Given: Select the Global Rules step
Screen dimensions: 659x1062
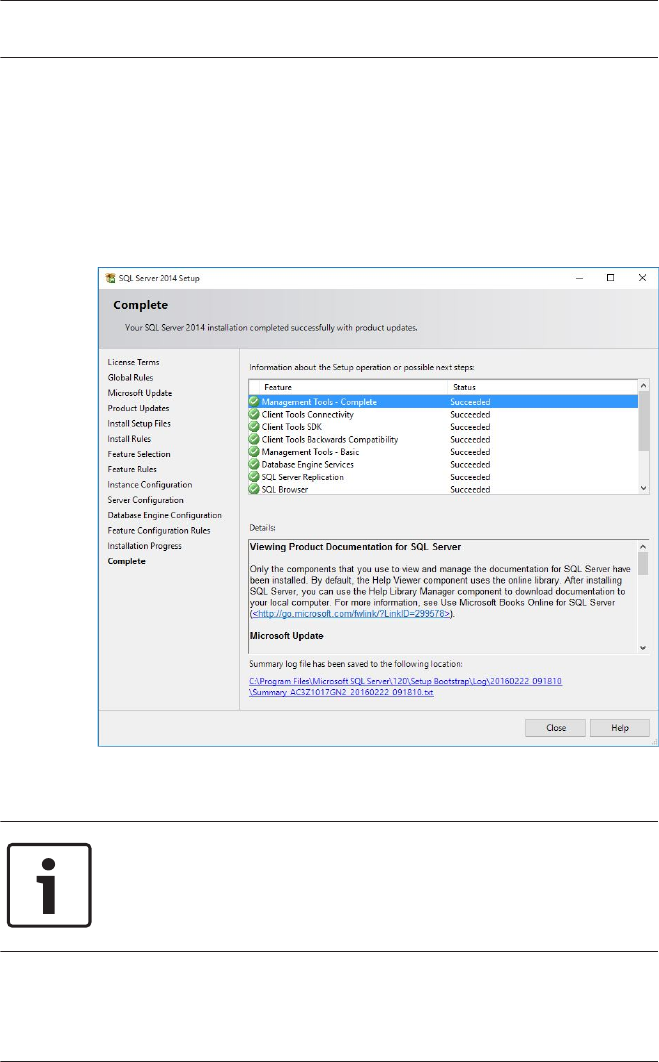Looking at the screenshot, I should pyautogui.click(x=130, y=378).
